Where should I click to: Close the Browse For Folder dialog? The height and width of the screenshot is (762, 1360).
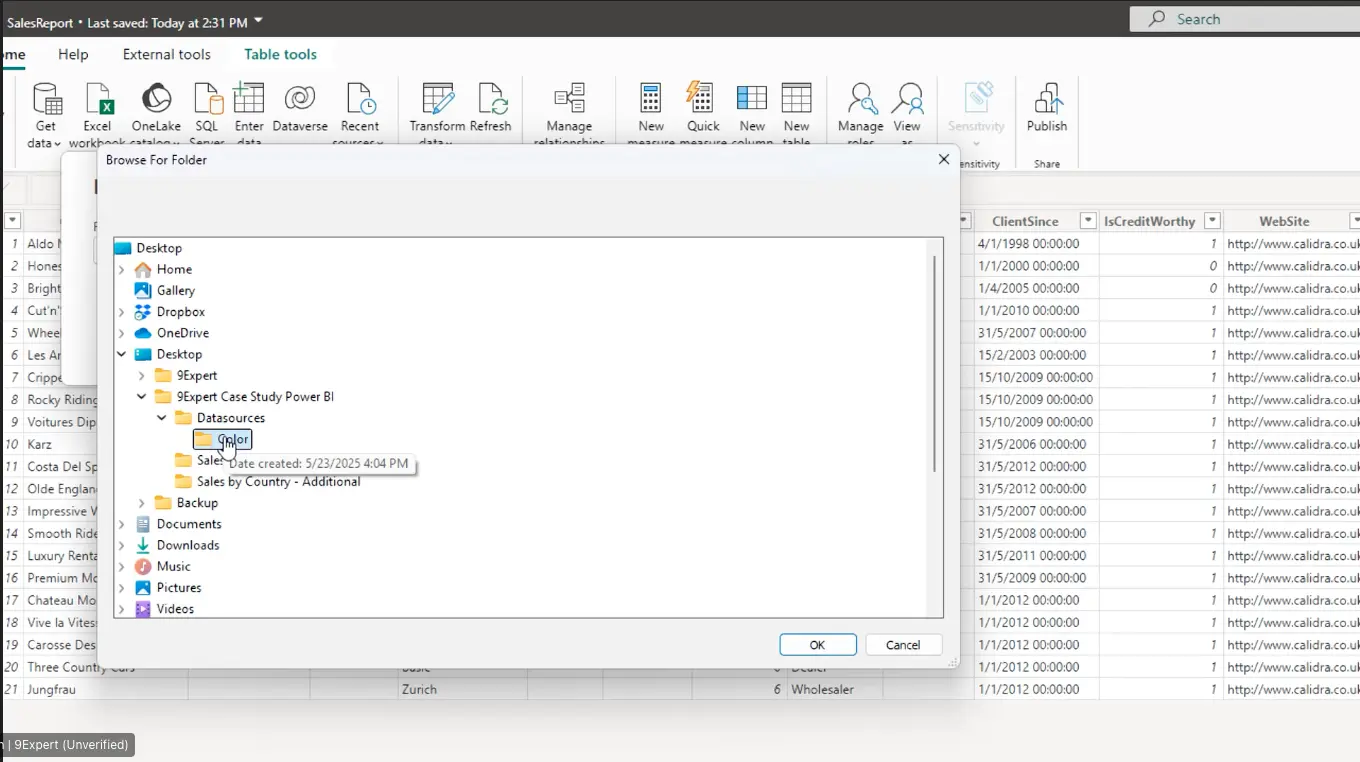943,159
